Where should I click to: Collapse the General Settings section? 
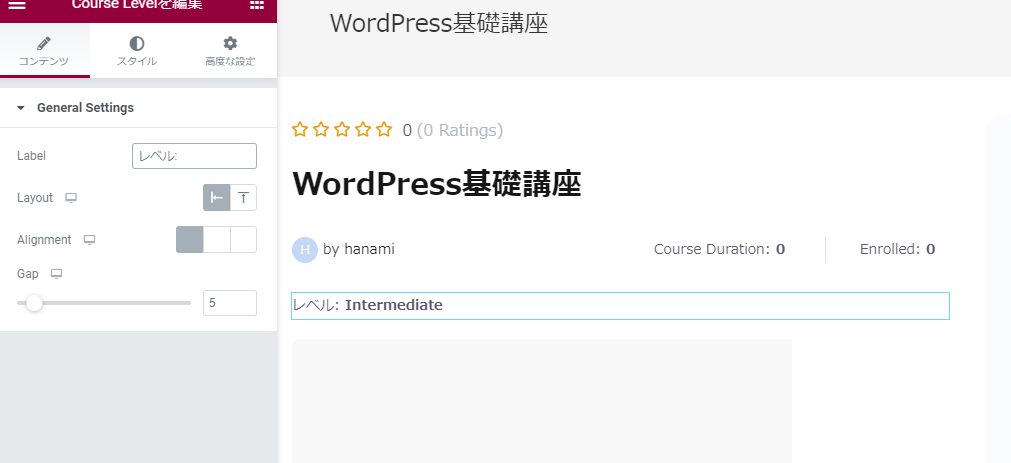(20, 108)
